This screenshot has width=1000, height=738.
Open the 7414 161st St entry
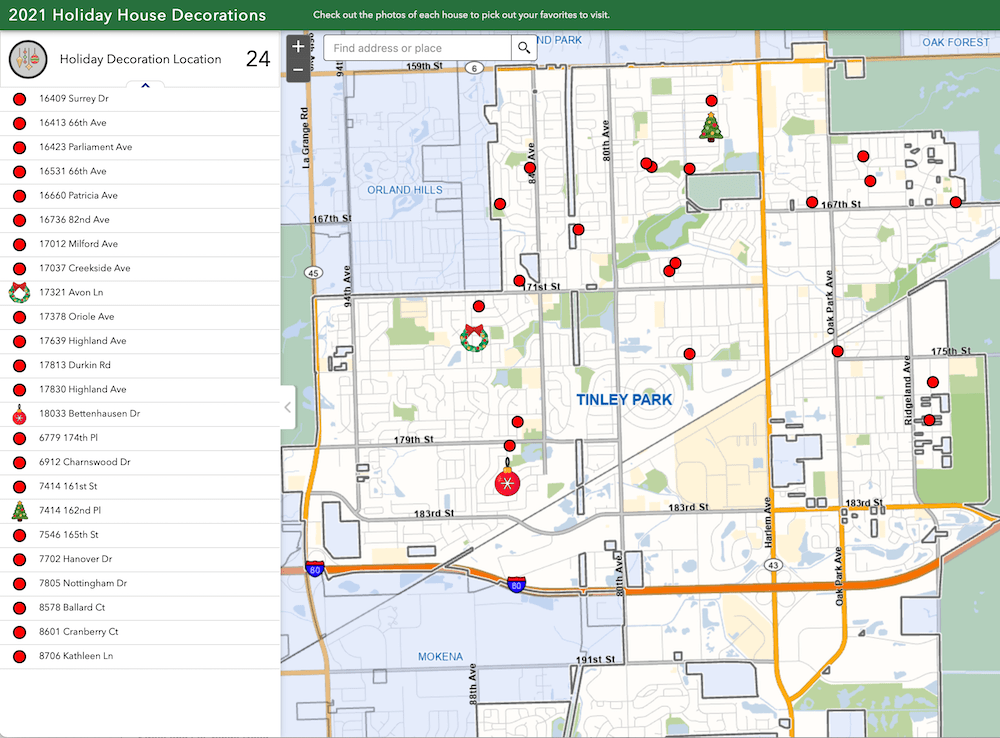click(x=140, y=486)
